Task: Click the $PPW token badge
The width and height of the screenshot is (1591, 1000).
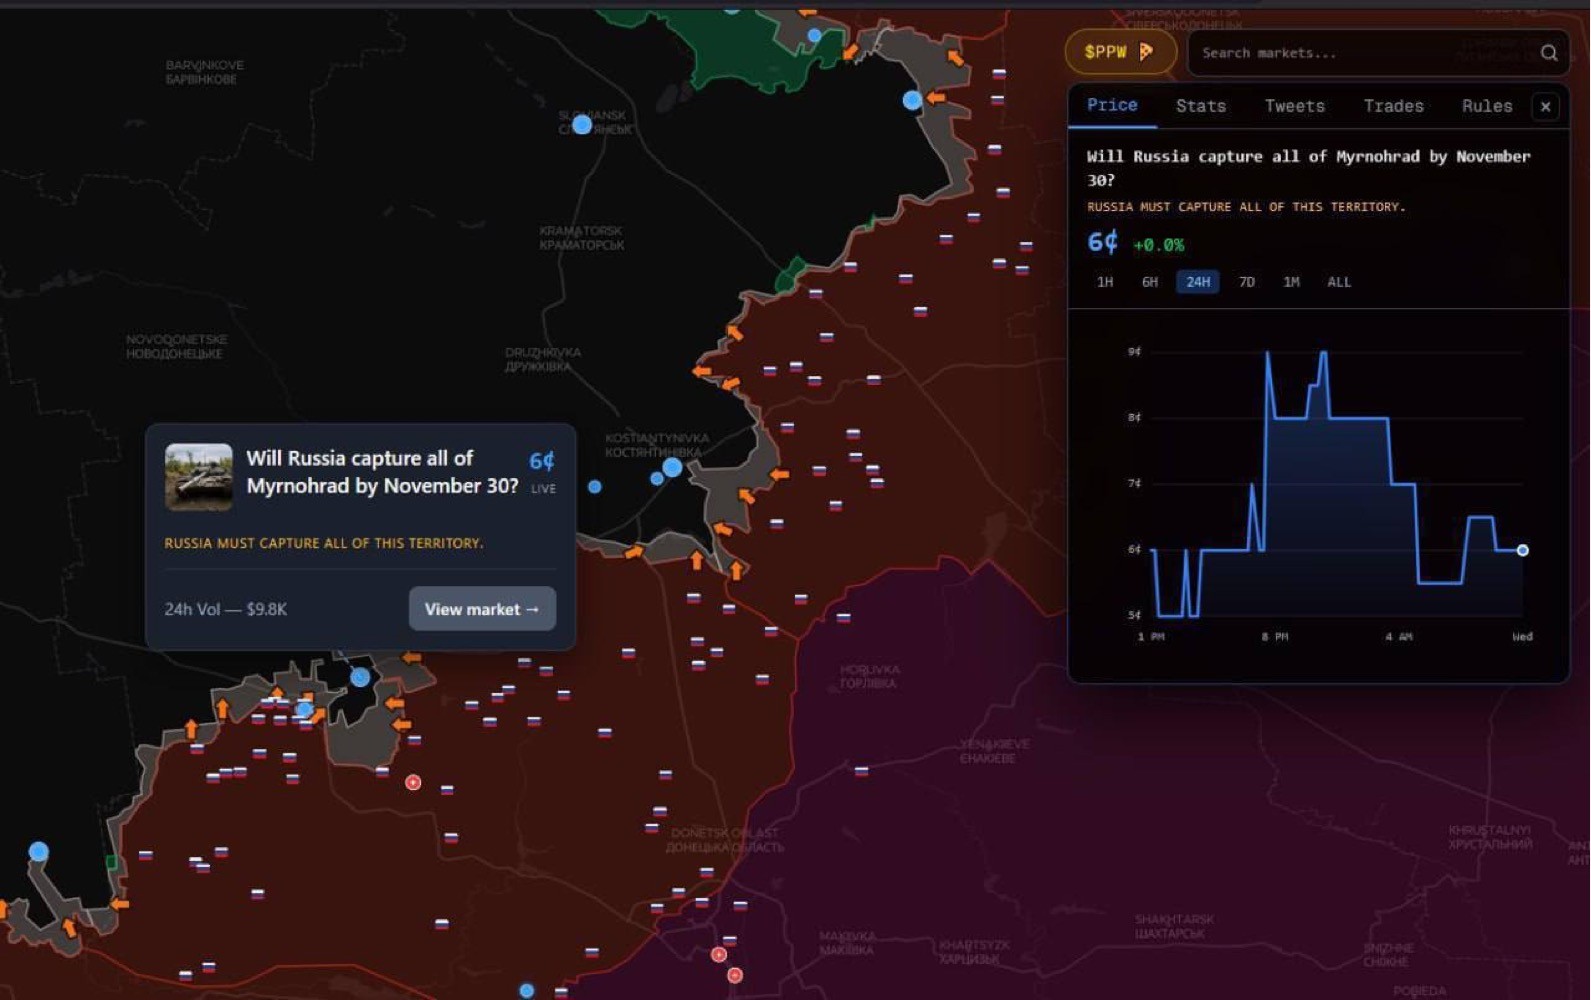Action: 1119,52
